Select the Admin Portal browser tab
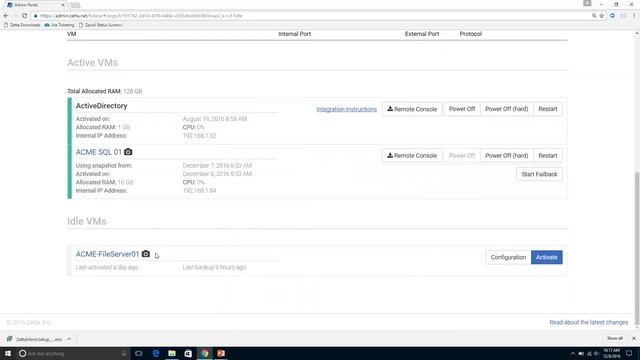The image size is (640, 360). click(36, 5)
